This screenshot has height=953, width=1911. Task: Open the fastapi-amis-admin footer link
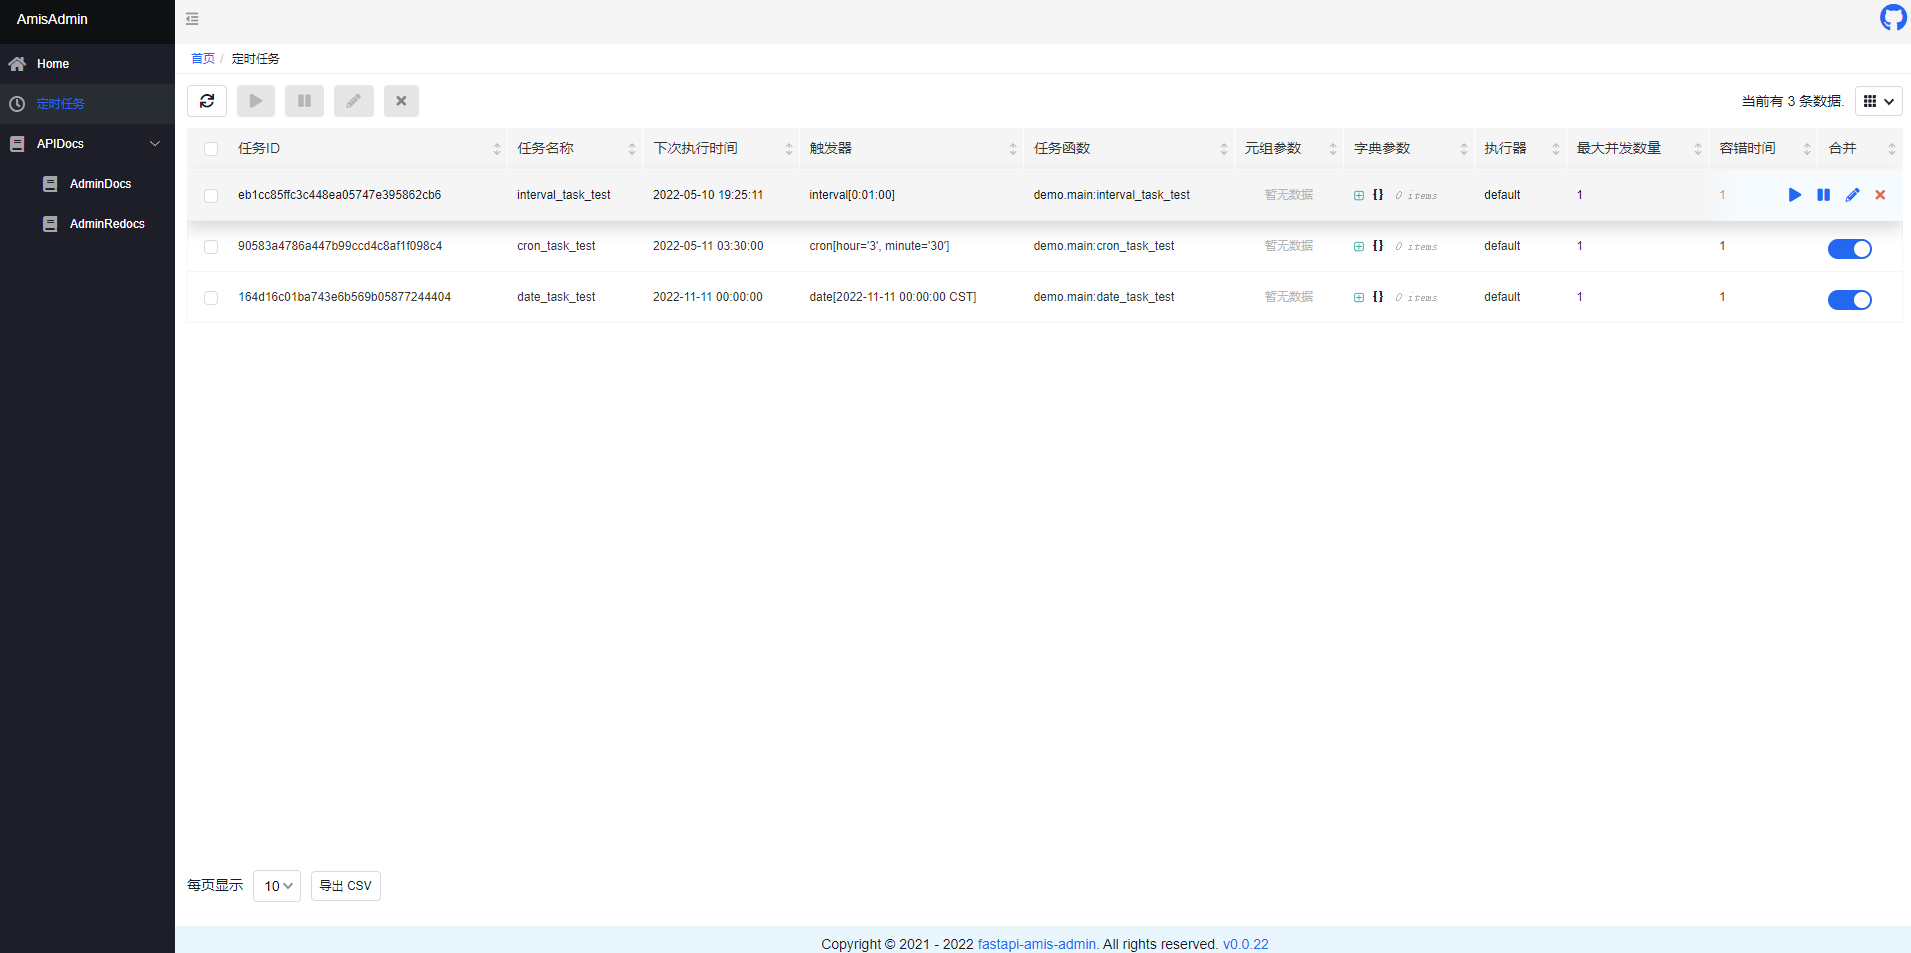tap(1038, 944)
